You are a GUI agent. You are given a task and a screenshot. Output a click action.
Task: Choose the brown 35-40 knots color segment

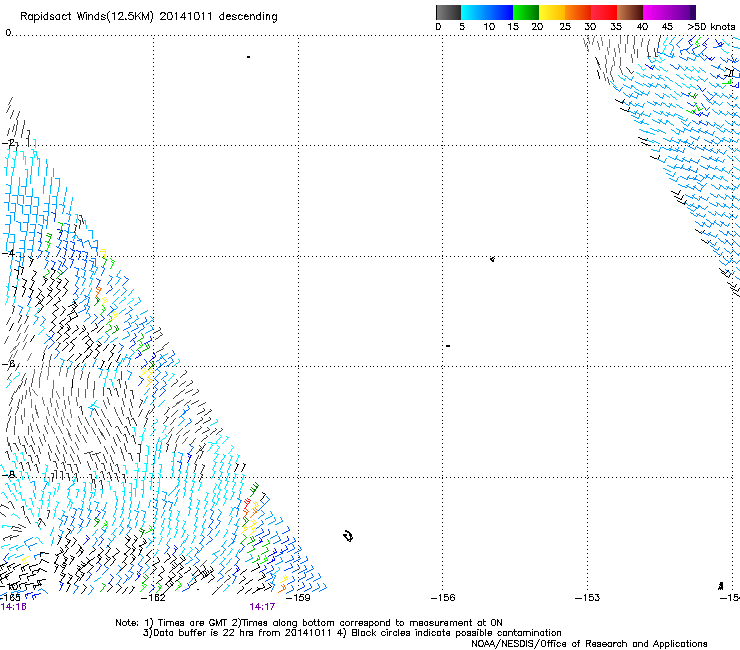point(630,12)
